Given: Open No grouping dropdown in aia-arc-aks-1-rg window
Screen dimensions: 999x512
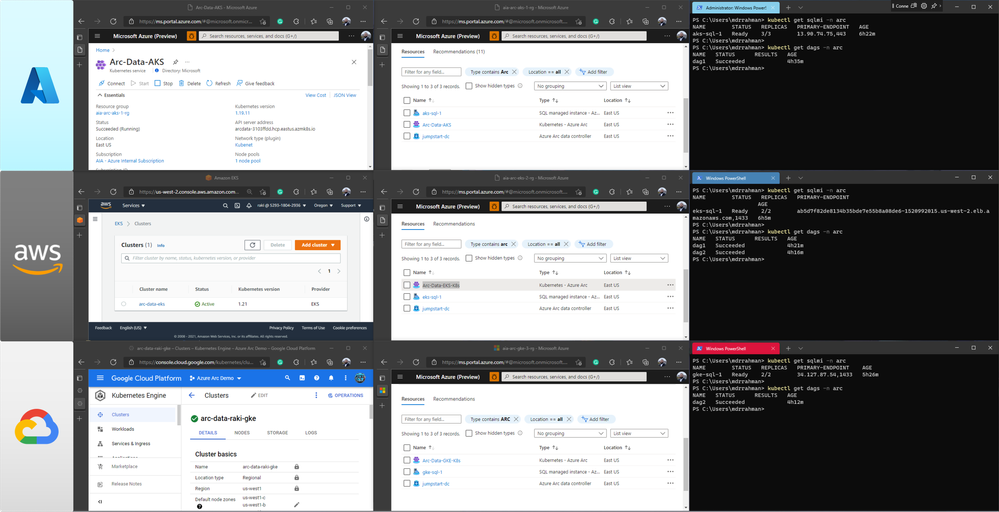Looking at the screenshot, I should coord(570,86).
